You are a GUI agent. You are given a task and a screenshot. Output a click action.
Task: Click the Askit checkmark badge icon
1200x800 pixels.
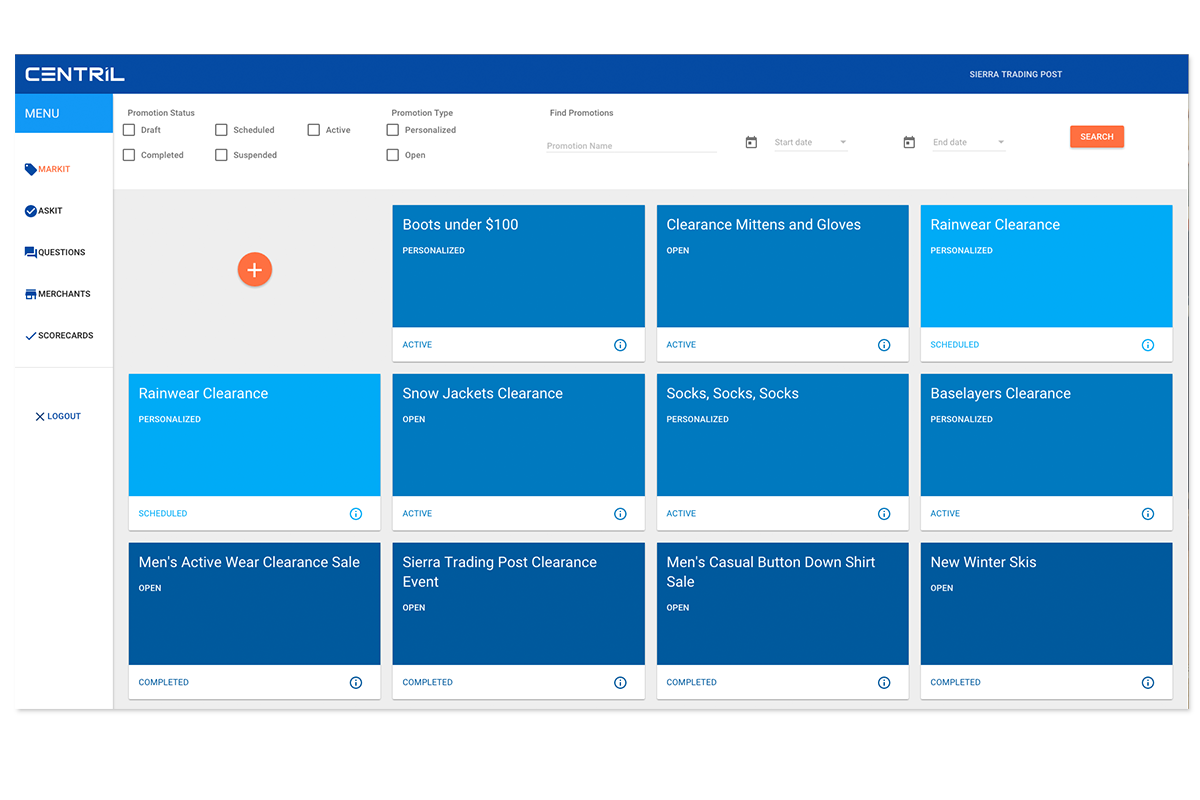[30, 211]
